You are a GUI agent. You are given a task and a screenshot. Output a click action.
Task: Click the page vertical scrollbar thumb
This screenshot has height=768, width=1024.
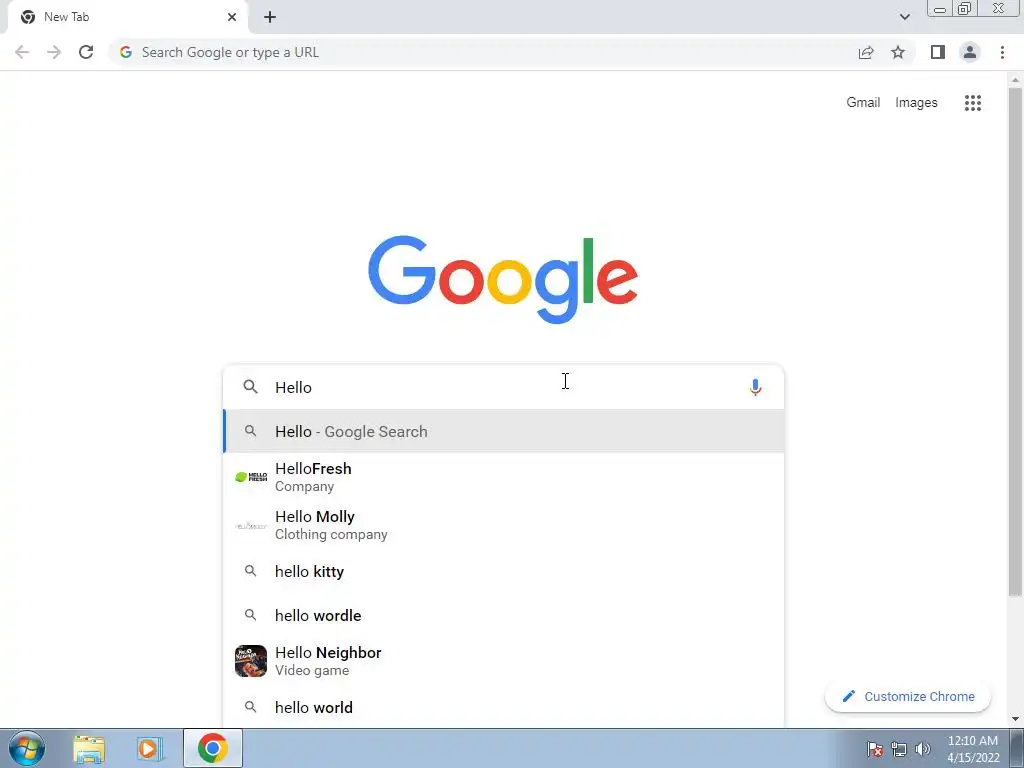tap(1015, 342)
